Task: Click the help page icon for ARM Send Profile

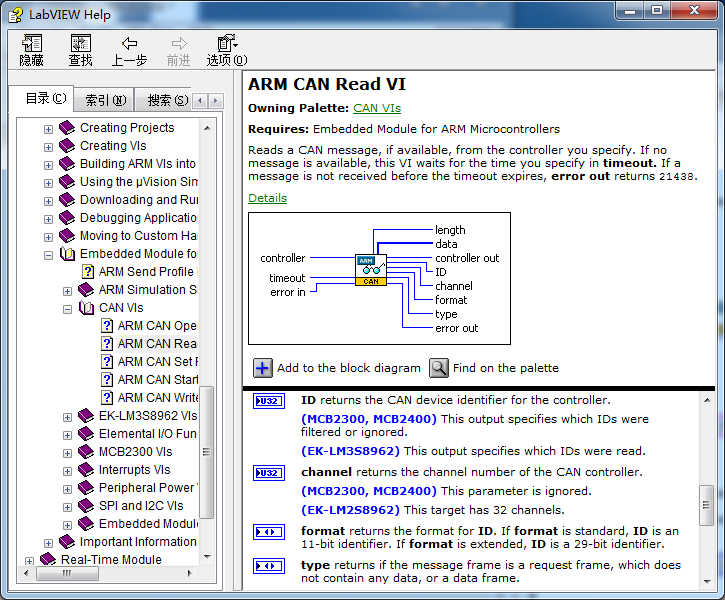Action: click(x=88, y=272)
